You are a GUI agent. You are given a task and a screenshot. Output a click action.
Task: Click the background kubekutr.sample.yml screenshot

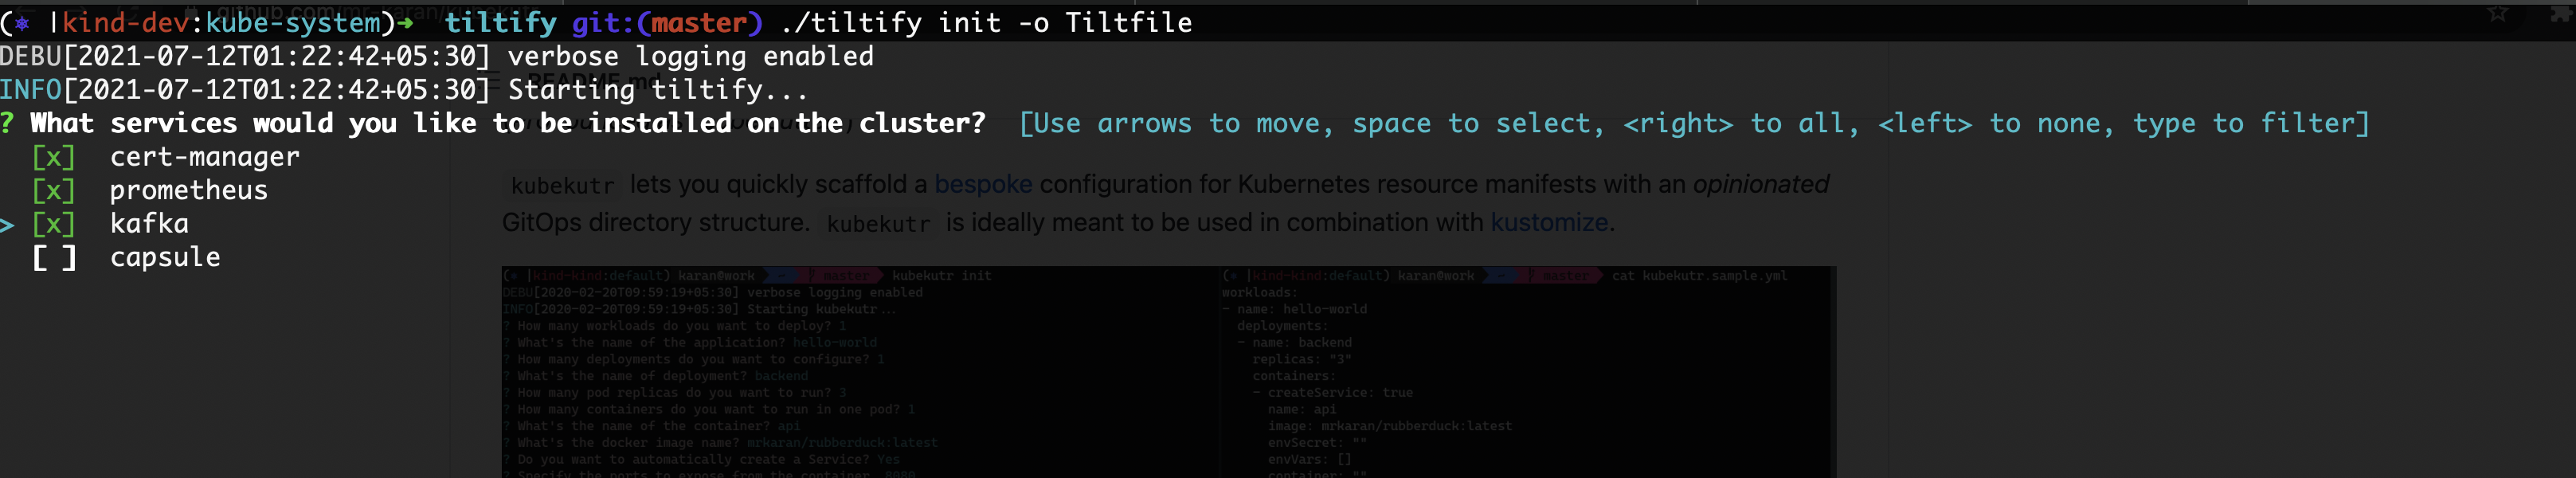(x=1528, y=372)
